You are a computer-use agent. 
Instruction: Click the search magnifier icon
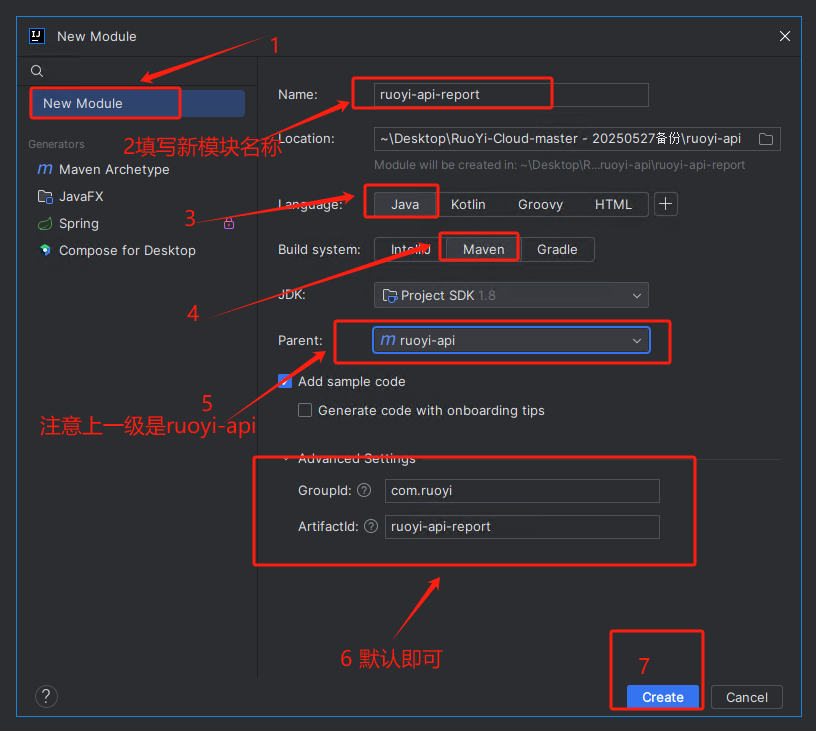tap(36, 71)
